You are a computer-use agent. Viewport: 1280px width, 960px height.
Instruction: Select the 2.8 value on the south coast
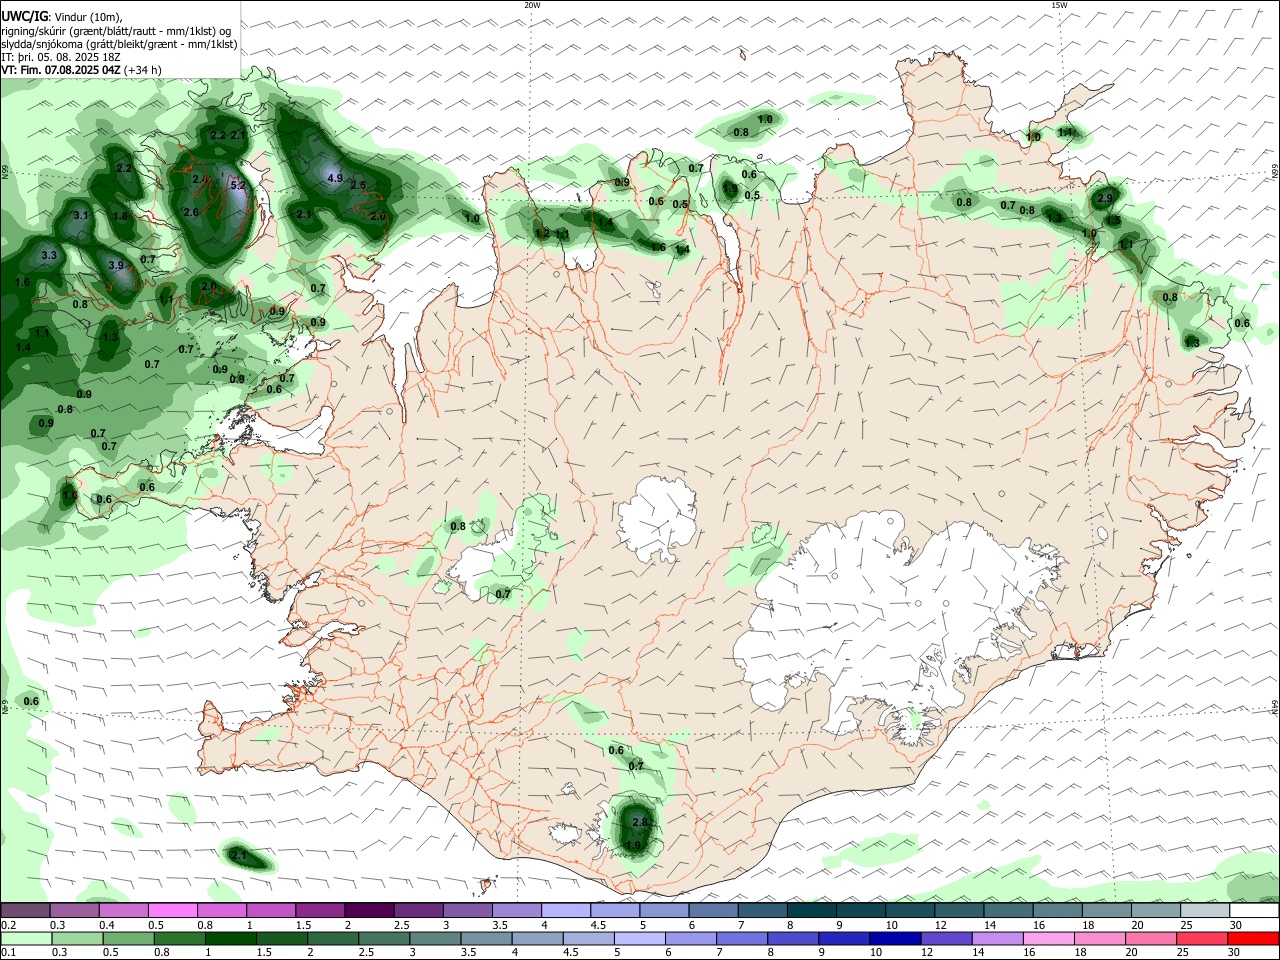click(641, 821)
